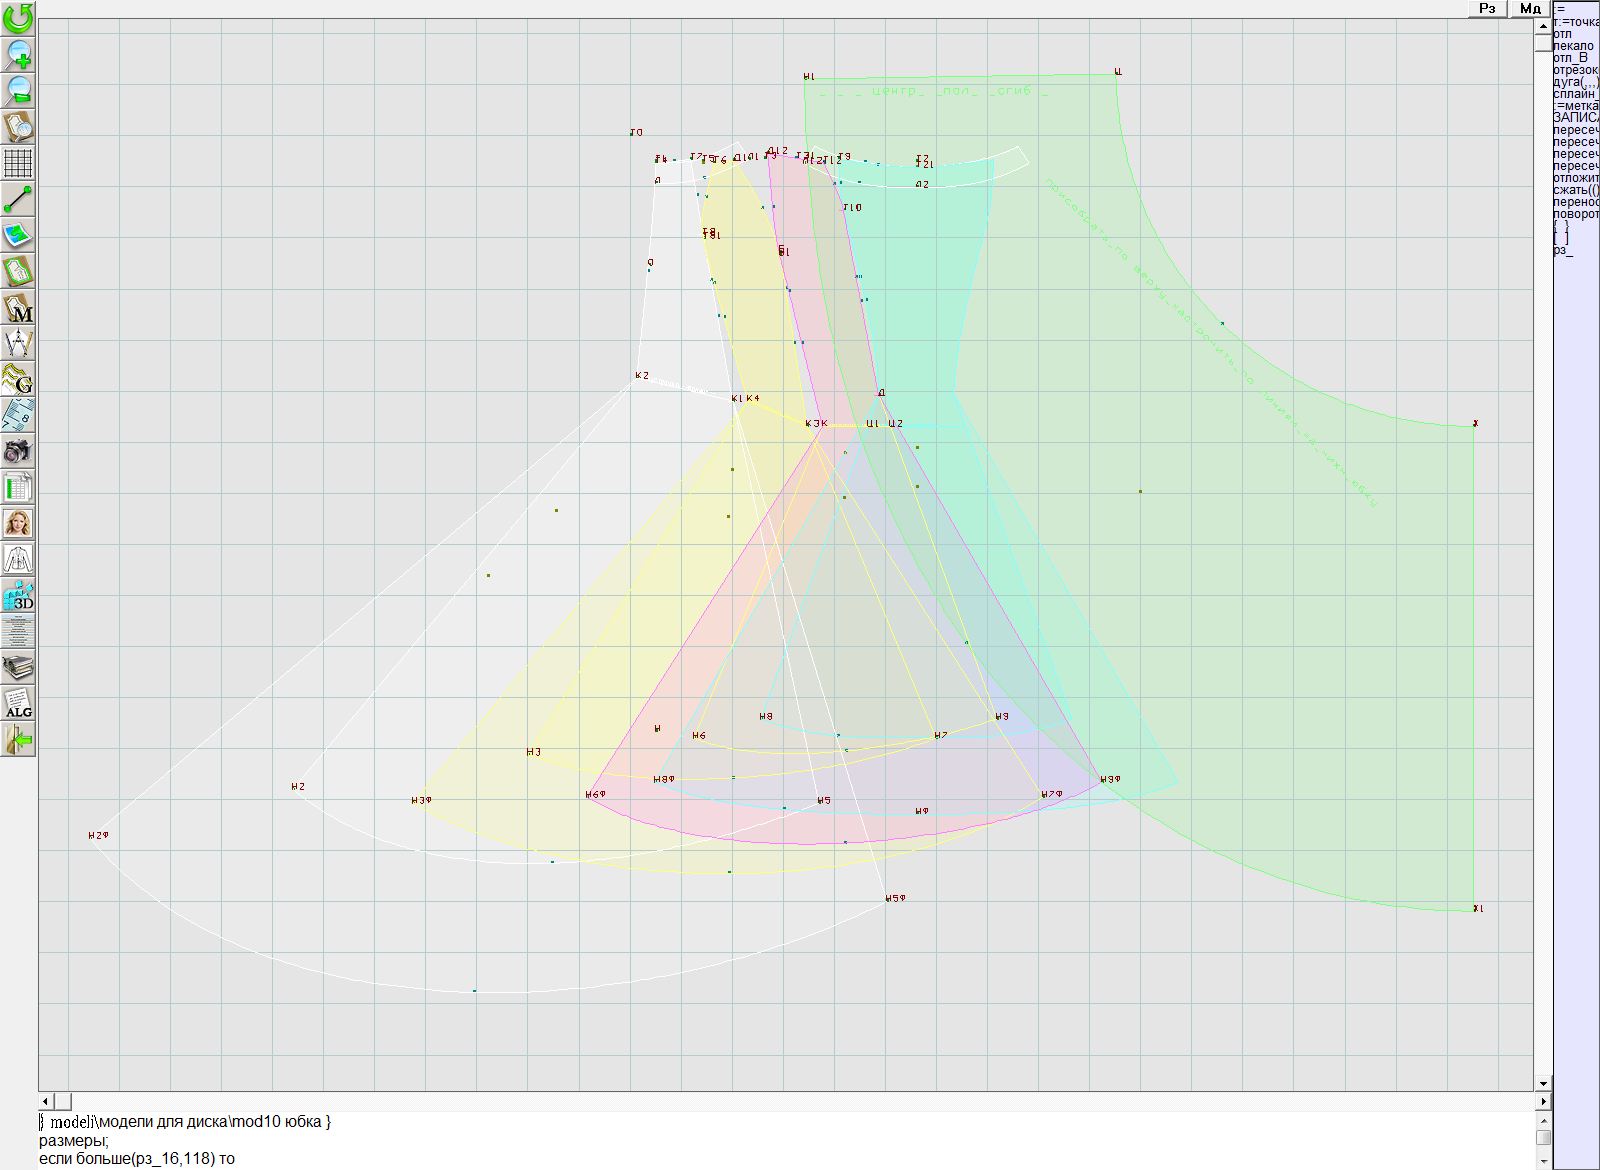Image resolution: width=1600 pixels, height=1170 pixels.
Task: Choose 'поворот' in the command list
Action: (x=1576, y=214)
